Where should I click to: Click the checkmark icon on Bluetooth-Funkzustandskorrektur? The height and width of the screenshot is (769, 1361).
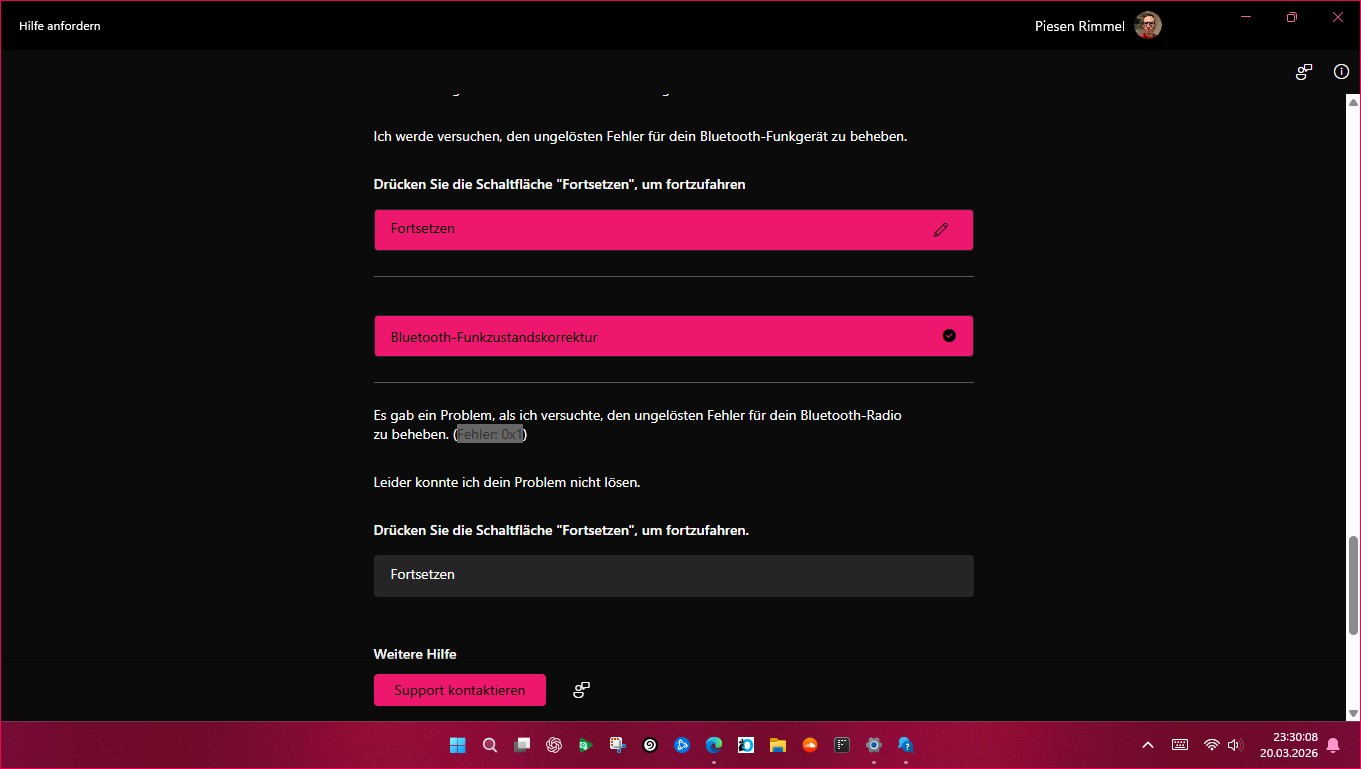[x=949, y=336]
